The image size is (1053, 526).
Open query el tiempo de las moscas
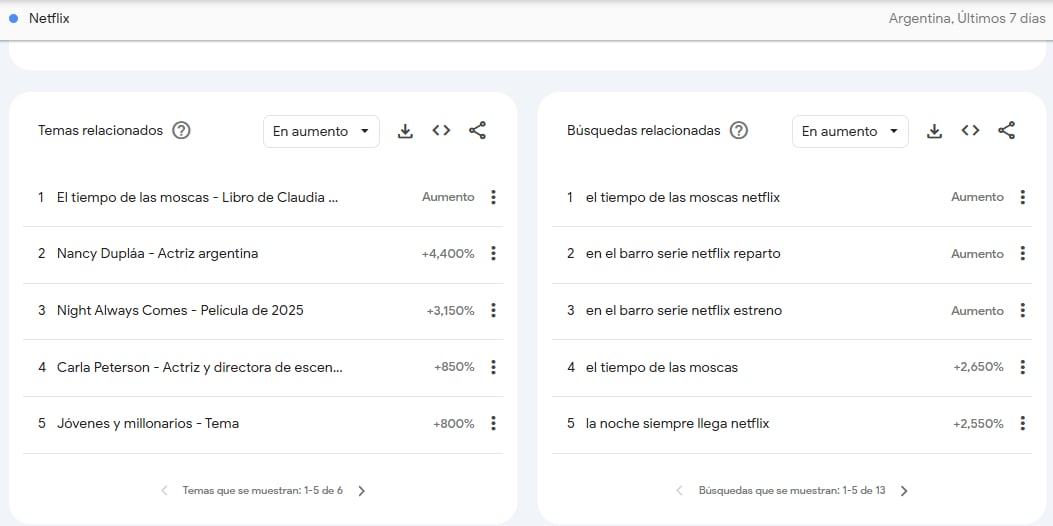point(661,367)
